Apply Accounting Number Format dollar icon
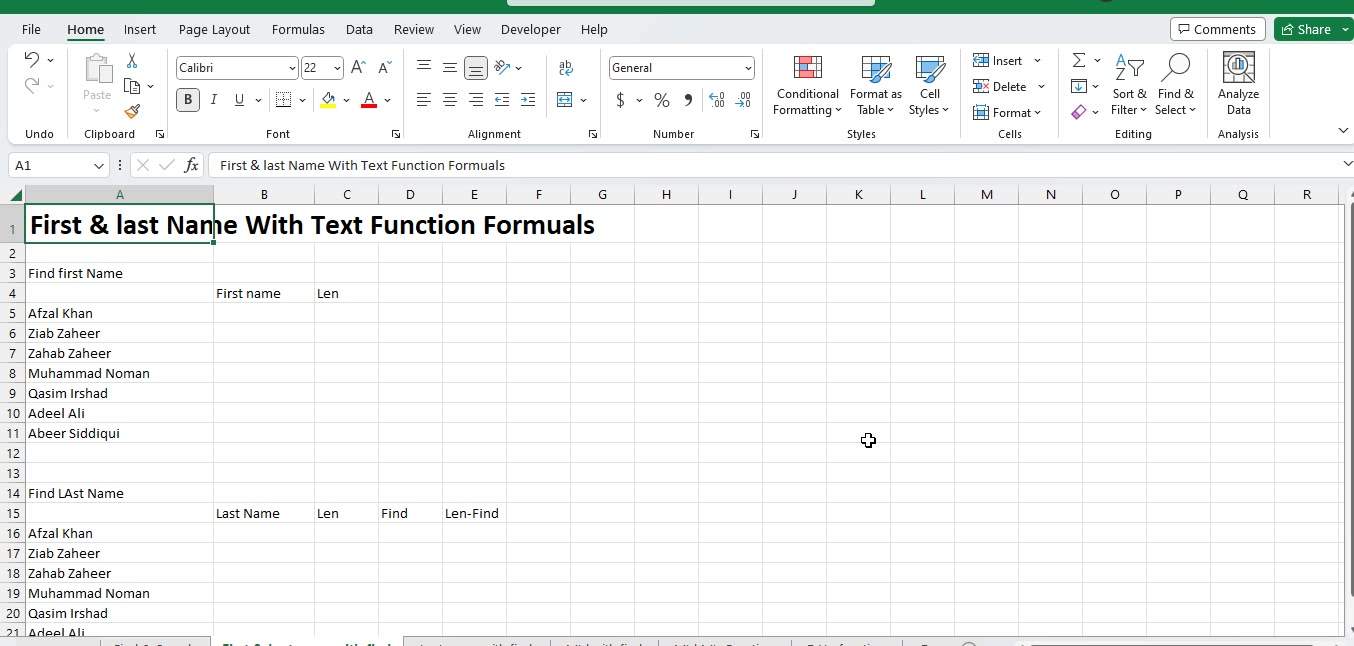The image size is (1354, 646). point(621,100)
